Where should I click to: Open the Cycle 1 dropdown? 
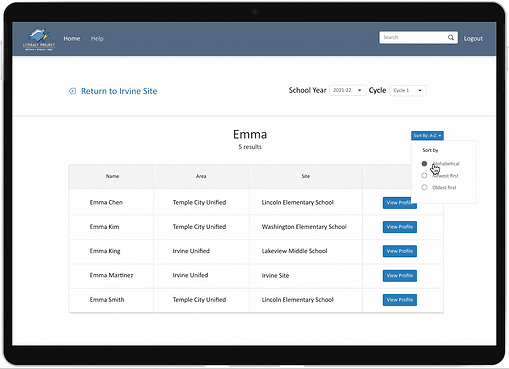(x=408, y=90)
